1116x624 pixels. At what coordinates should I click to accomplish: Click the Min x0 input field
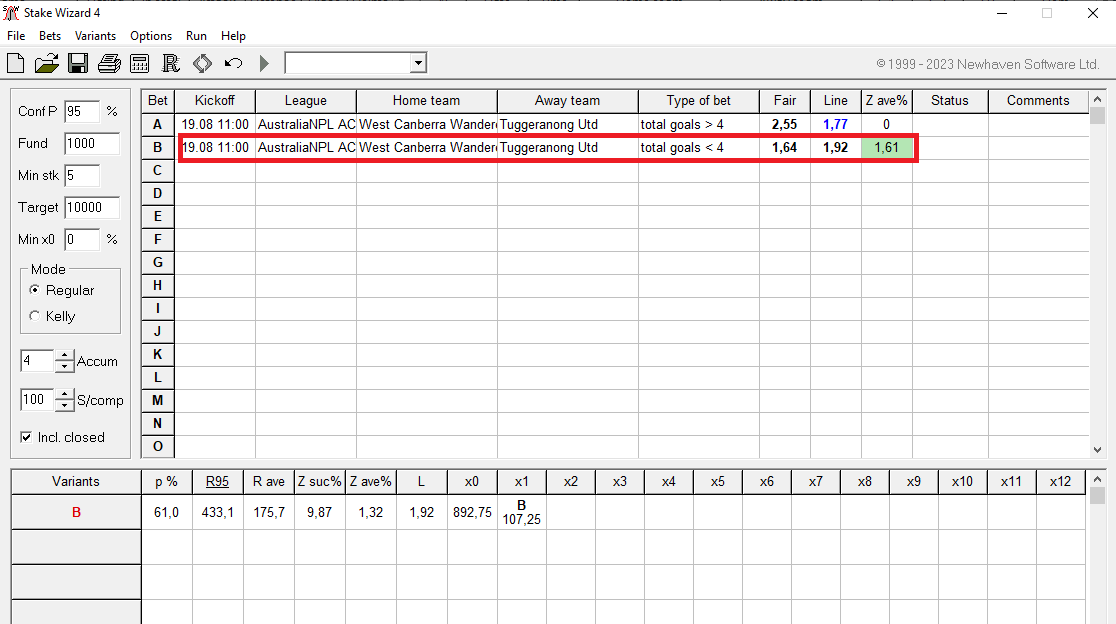[82, 239]
